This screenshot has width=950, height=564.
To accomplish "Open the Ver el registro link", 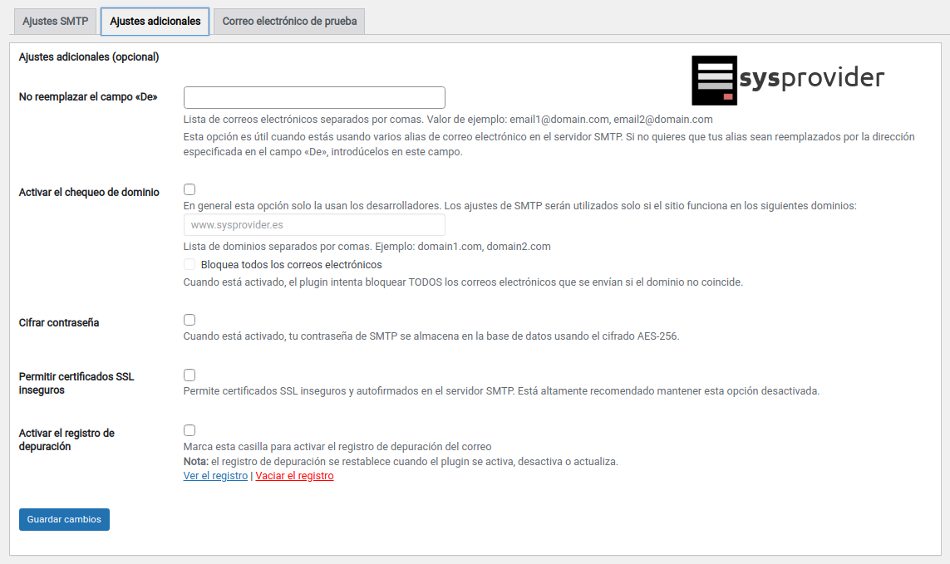I will (x=215, y=476).
